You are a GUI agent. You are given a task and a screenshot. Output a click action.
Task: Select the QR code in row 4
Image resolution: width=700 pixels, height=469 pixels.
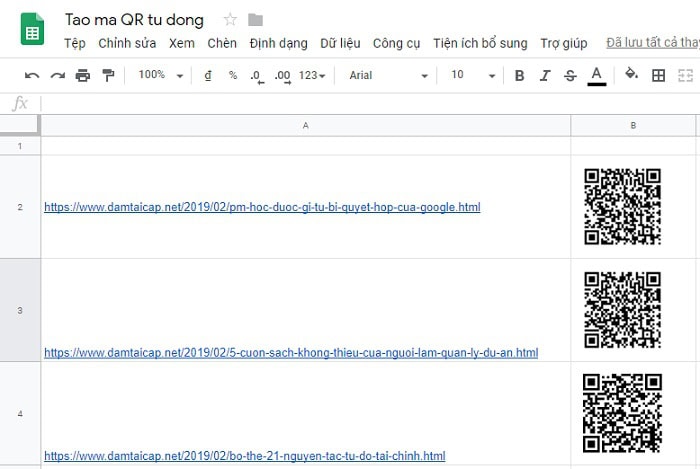coord(622,413)
